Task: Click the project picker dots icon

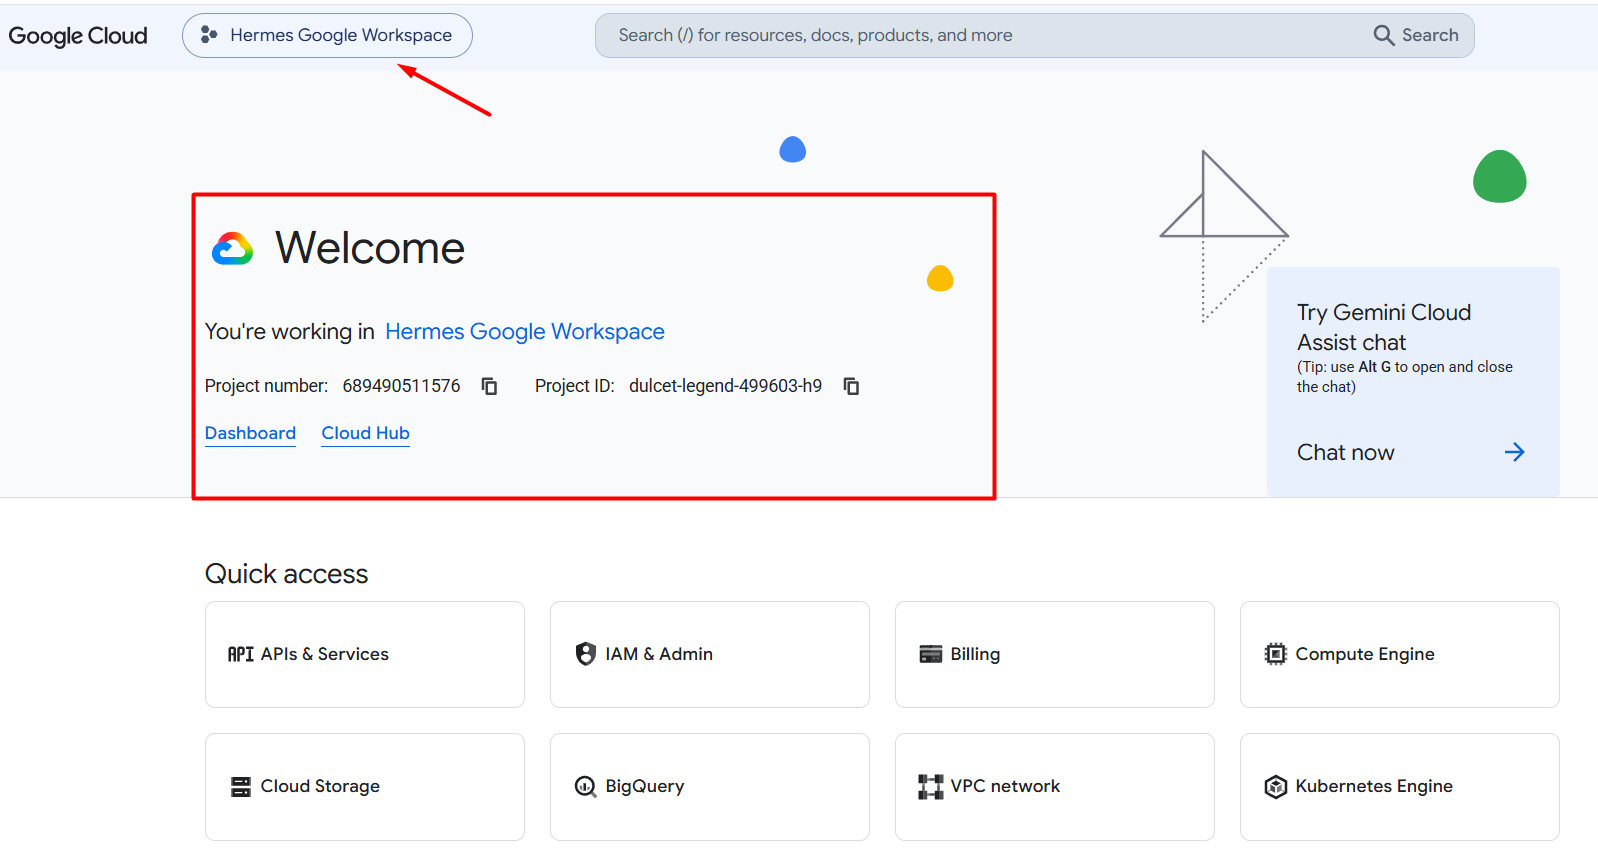Action: [x=208, y=35]
